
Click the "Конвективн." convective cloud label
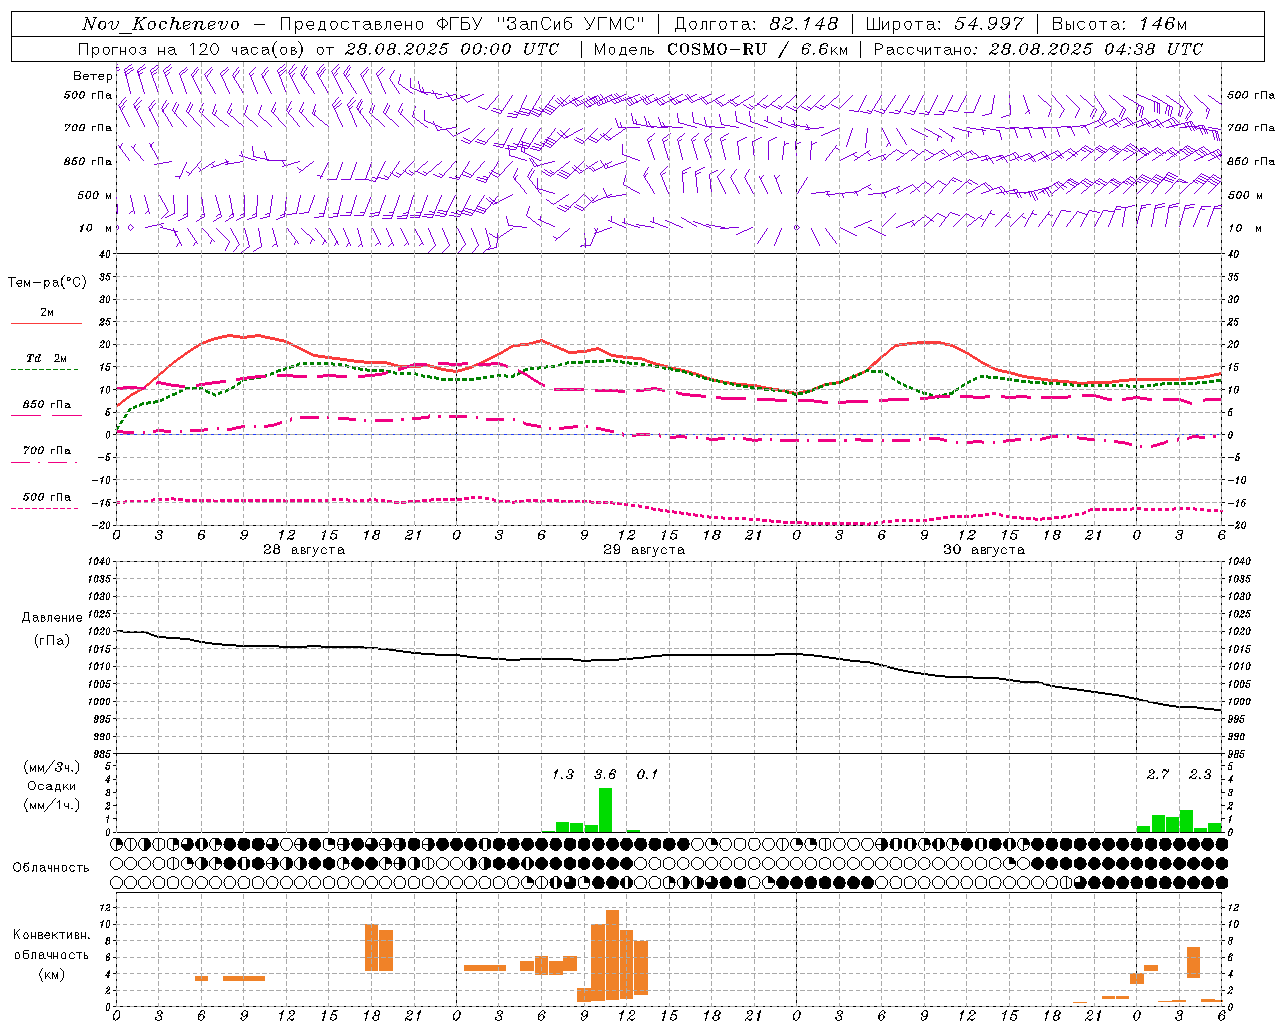click(x=51, y=935)
